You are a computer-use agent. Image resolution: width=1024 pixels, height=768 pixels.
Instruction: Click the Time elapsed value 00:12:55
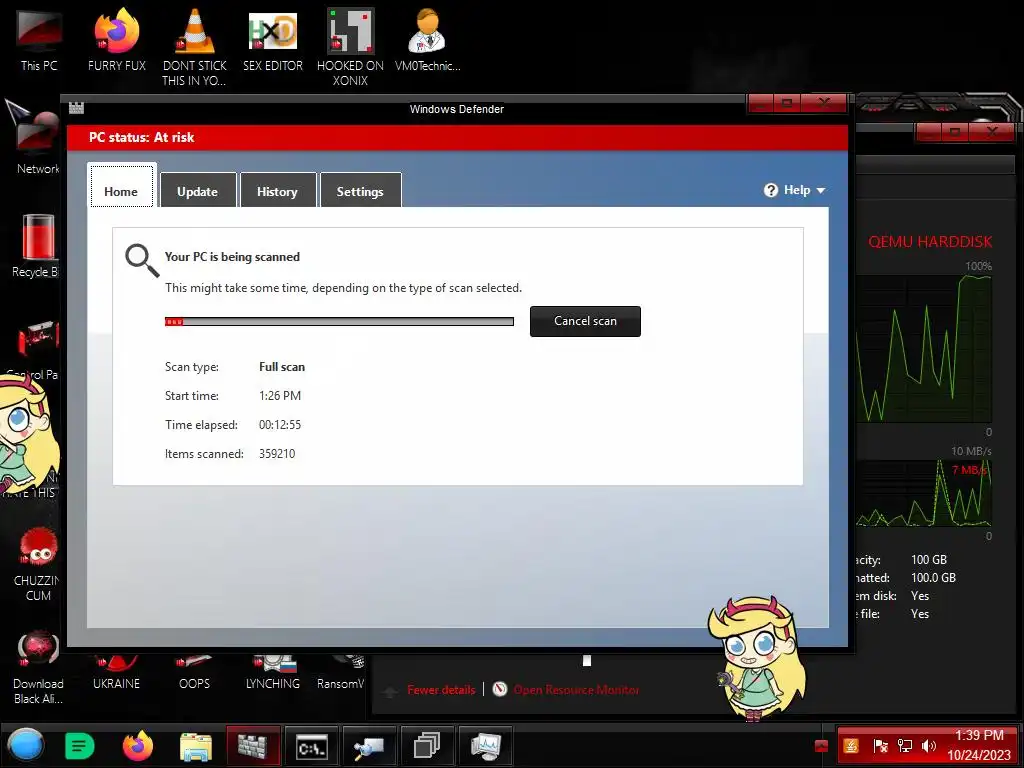(x=280, y=425)
